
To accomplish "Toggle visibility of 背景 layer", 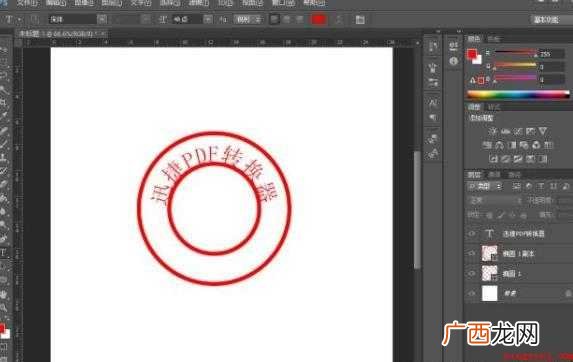I will 472,293.
